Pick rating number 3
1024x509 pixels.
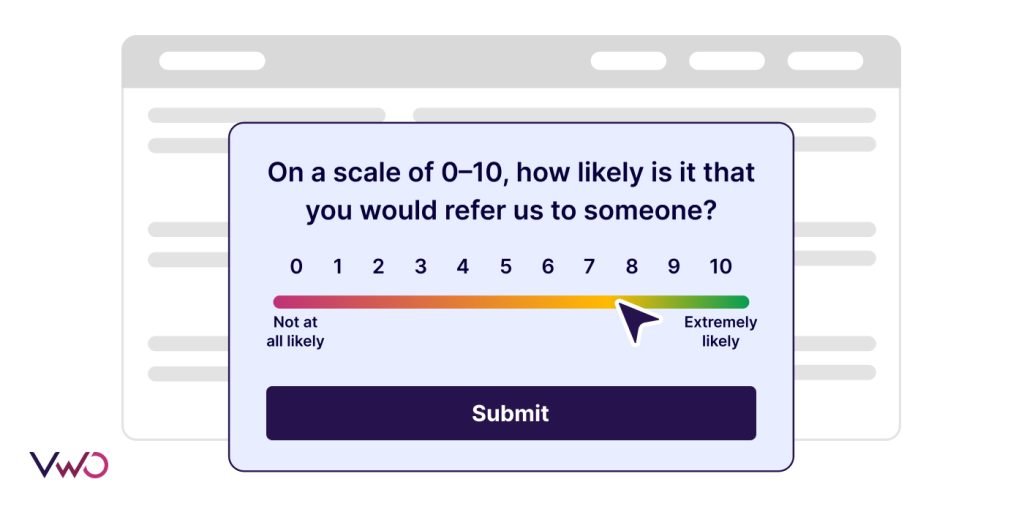(x=421, y=267)
